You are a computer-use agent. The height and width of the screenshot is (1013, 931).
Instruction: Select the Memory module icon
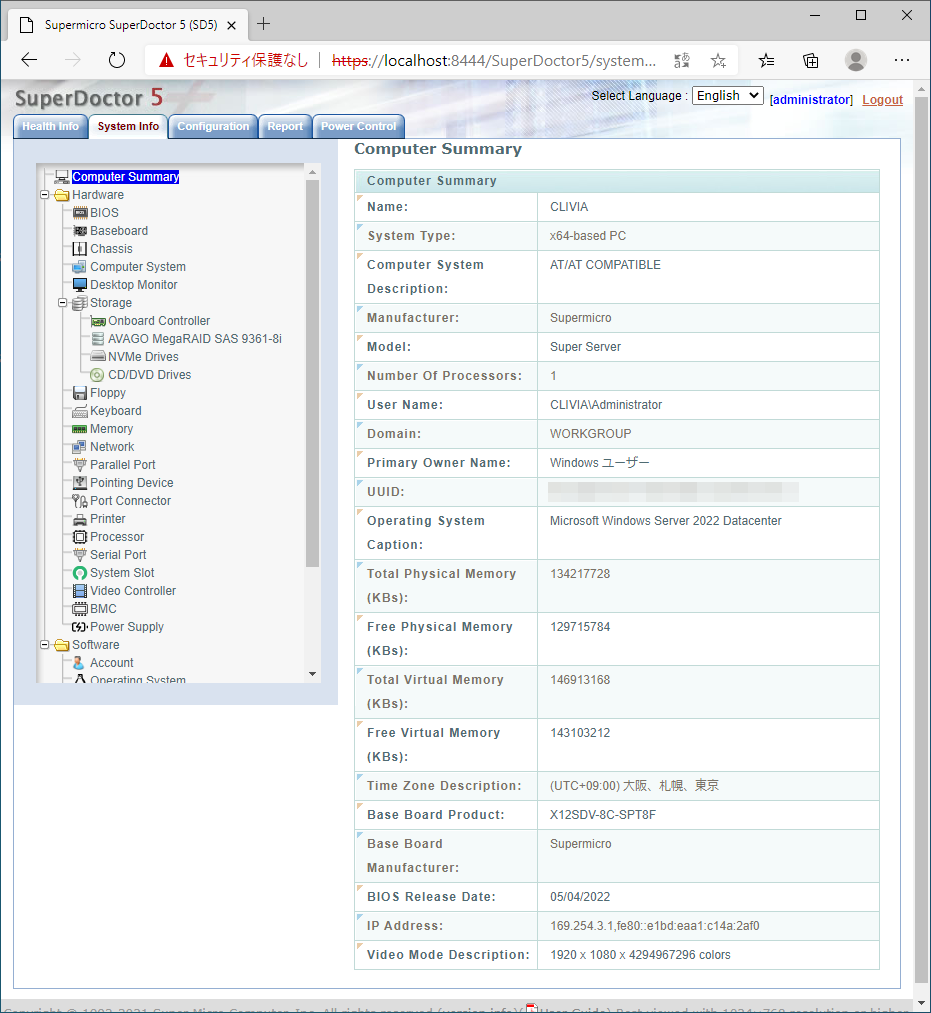click(x=80, y=429)
